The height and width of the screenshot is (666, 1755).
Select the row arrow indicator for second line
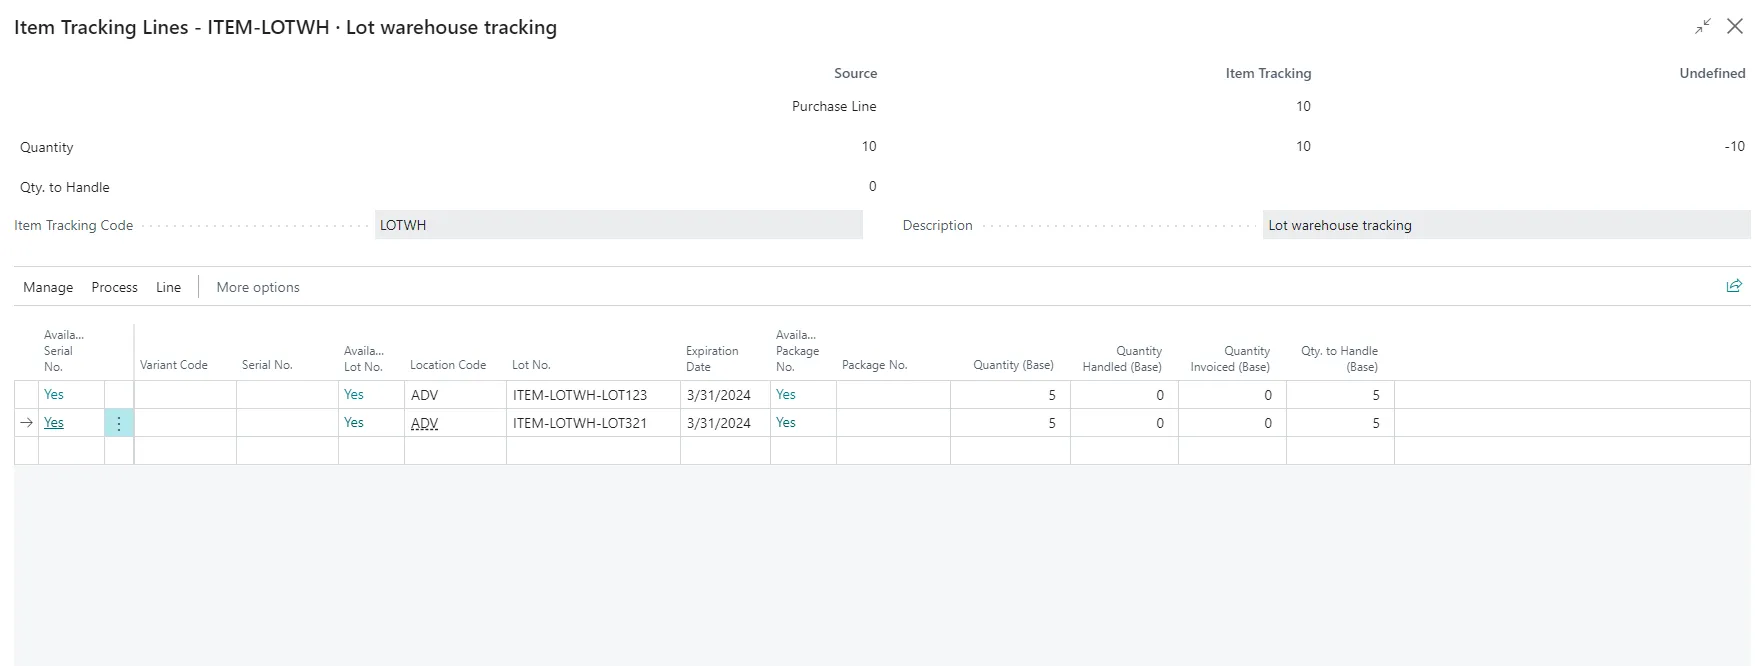pos(26,423)
